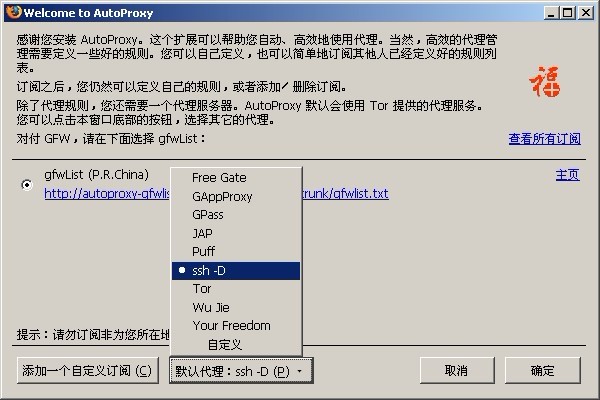
Task: Pick Your Freedom proxy option
Action: 236,326
